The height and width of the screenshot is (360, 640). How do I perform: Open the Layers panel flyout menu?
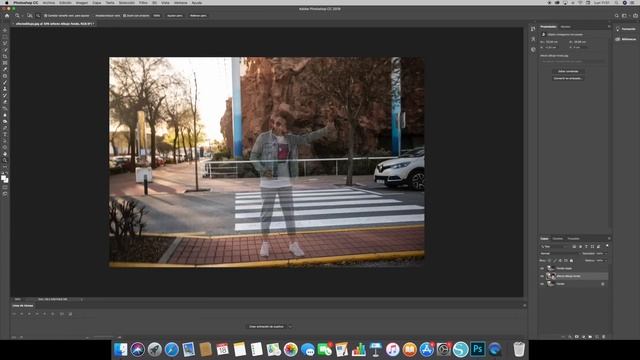pos(609,238)
